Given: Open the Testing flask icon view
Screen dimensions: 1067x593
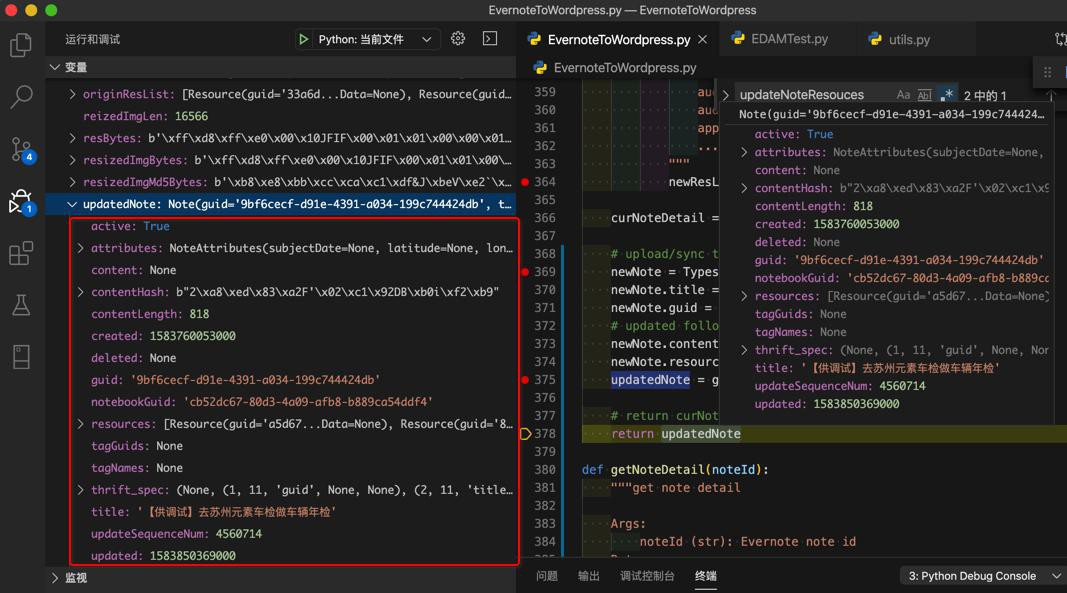Looking at the screenshot, I should pos(21,305).
